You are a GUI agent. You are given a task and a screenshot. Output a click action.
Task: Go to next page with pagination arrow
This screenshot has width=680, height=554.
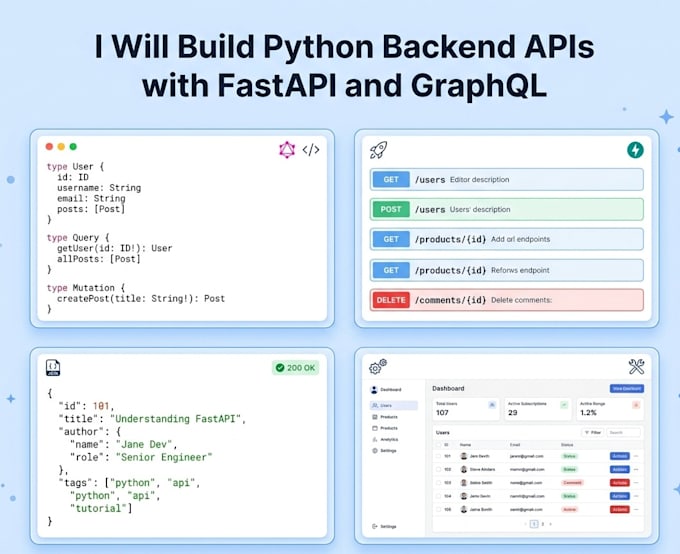tap(550, 524)
